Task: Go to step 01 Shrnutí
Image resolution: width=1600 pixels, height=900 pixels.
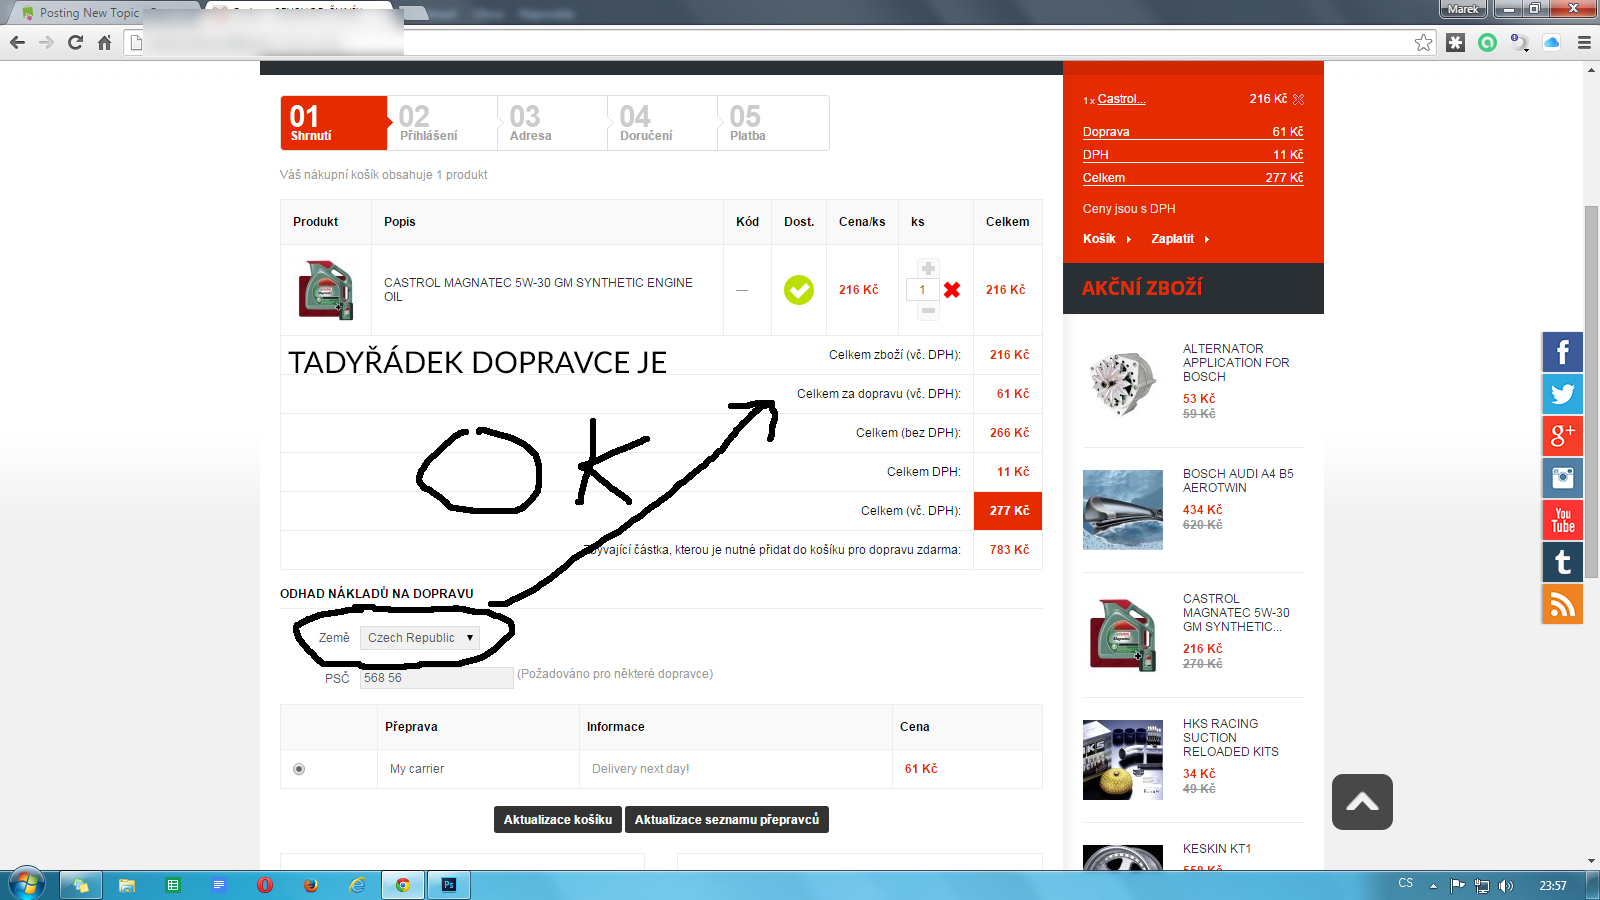Action: pyautogui.click(x=334, y=123)
